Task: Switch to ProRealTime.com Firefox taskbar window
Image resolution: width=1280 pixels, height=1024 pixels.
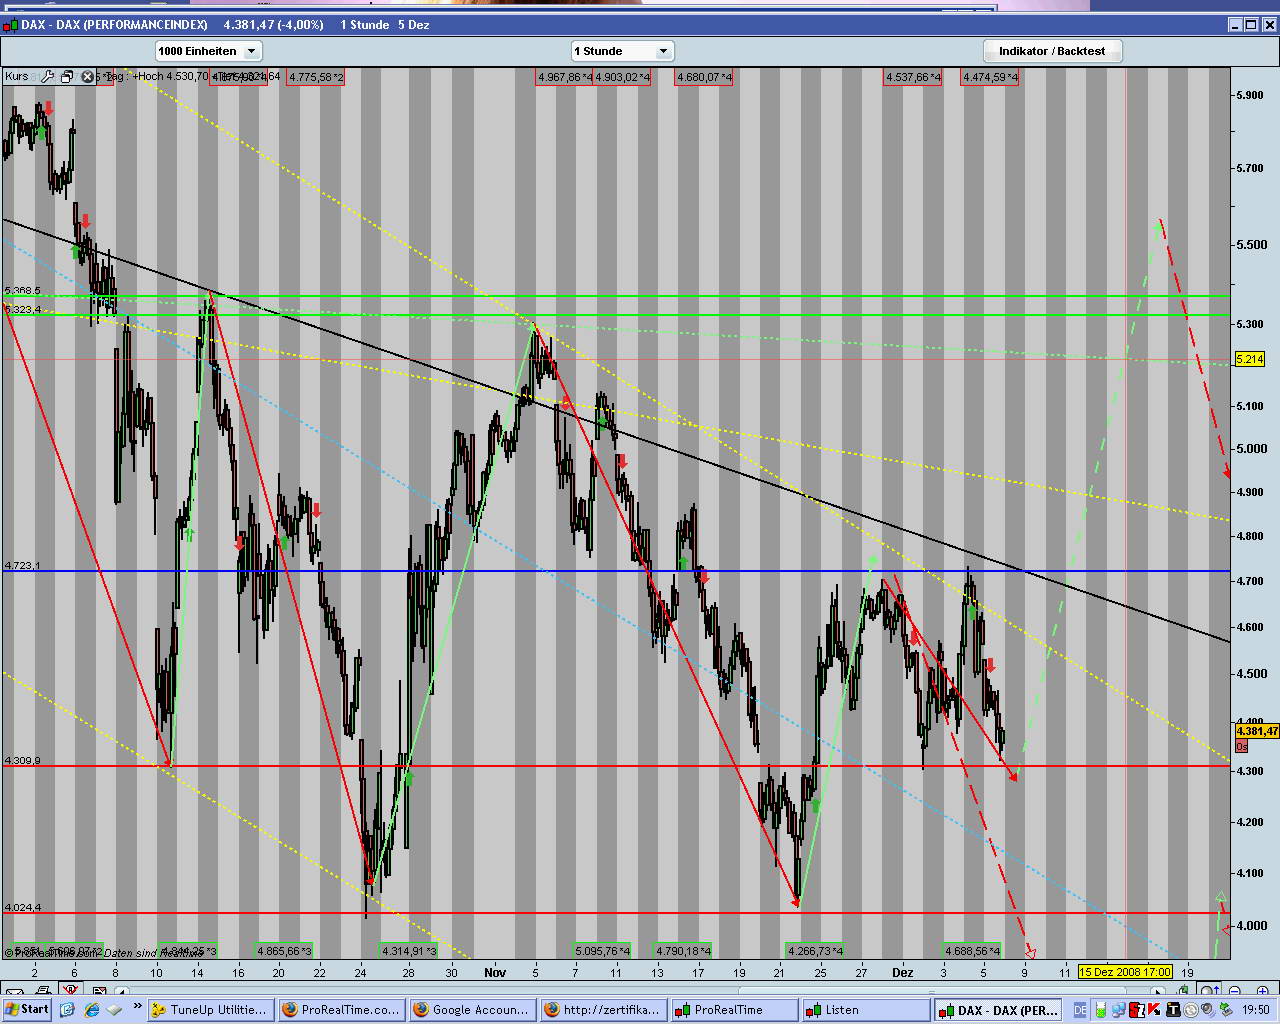Action: [x=341, y=1010]
